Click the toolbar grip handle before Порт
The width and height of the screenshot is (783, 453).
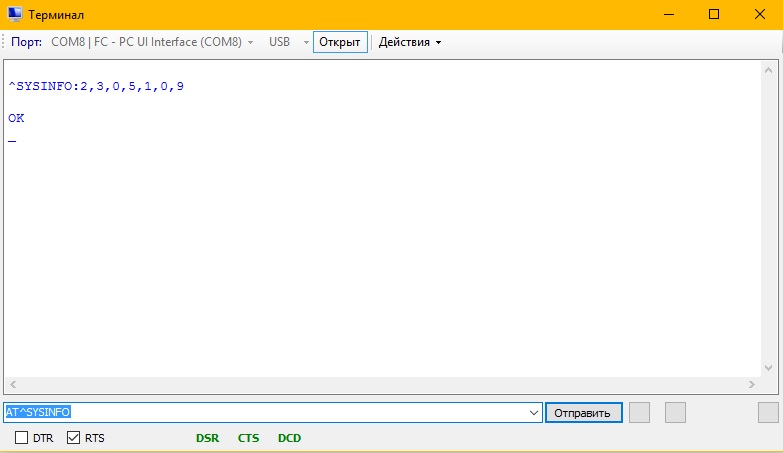pyautogui.click(x=3, y=42)
